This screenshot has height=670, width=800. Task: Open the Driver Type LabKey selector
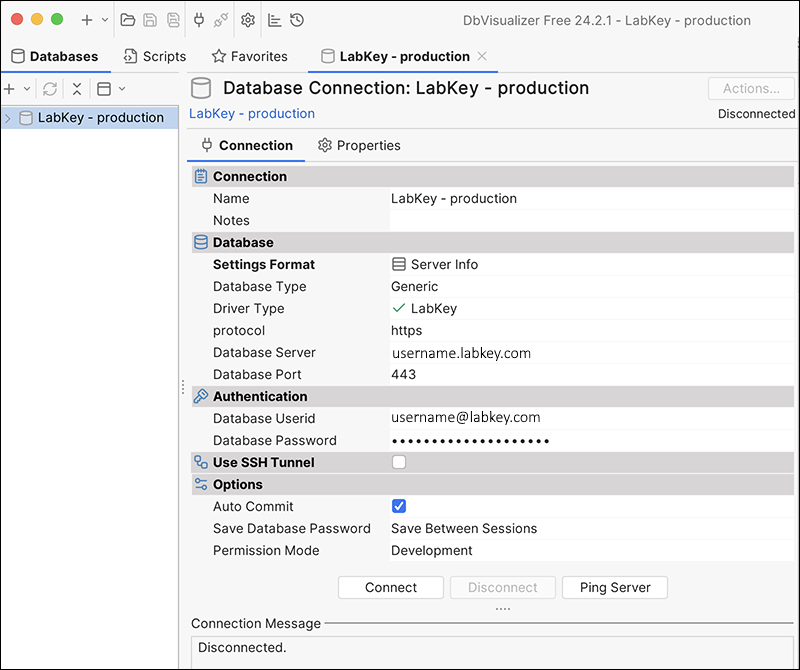(x=591, y=308)
